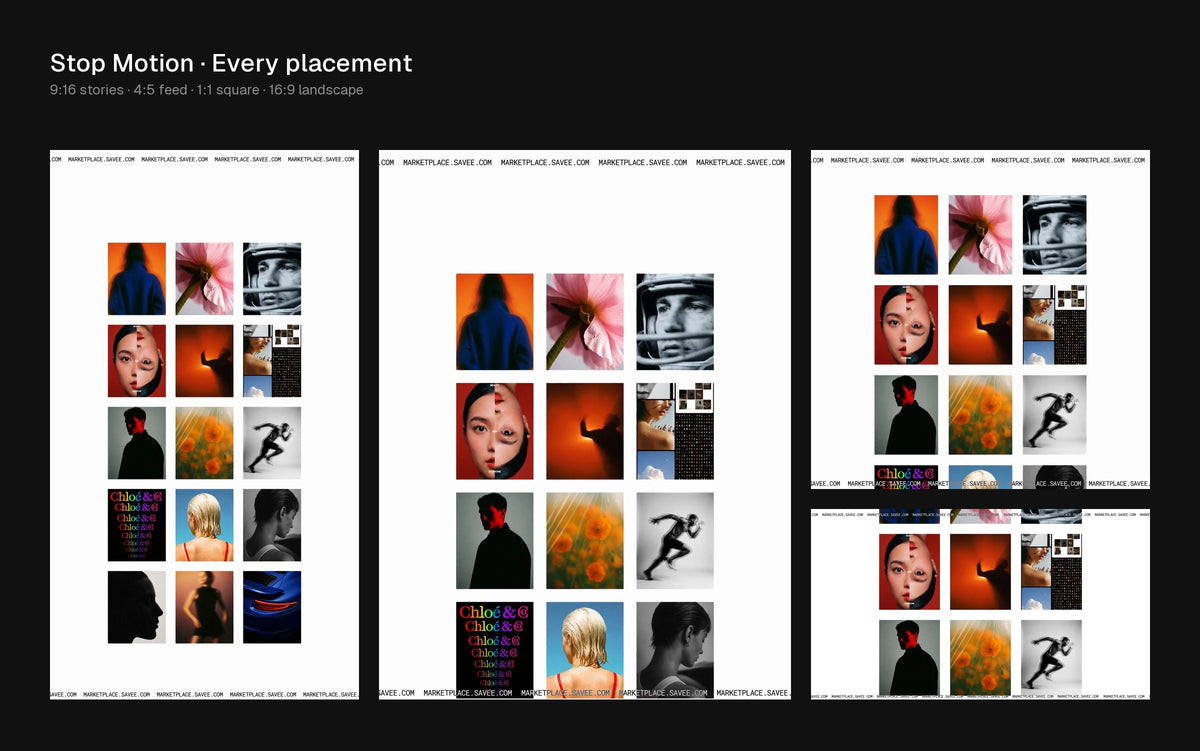The width and height of the screenshot is (1200, 751).
Task: Open the running athlete thumbnail in the landscape panel
Action: (x=1051, y=657)
